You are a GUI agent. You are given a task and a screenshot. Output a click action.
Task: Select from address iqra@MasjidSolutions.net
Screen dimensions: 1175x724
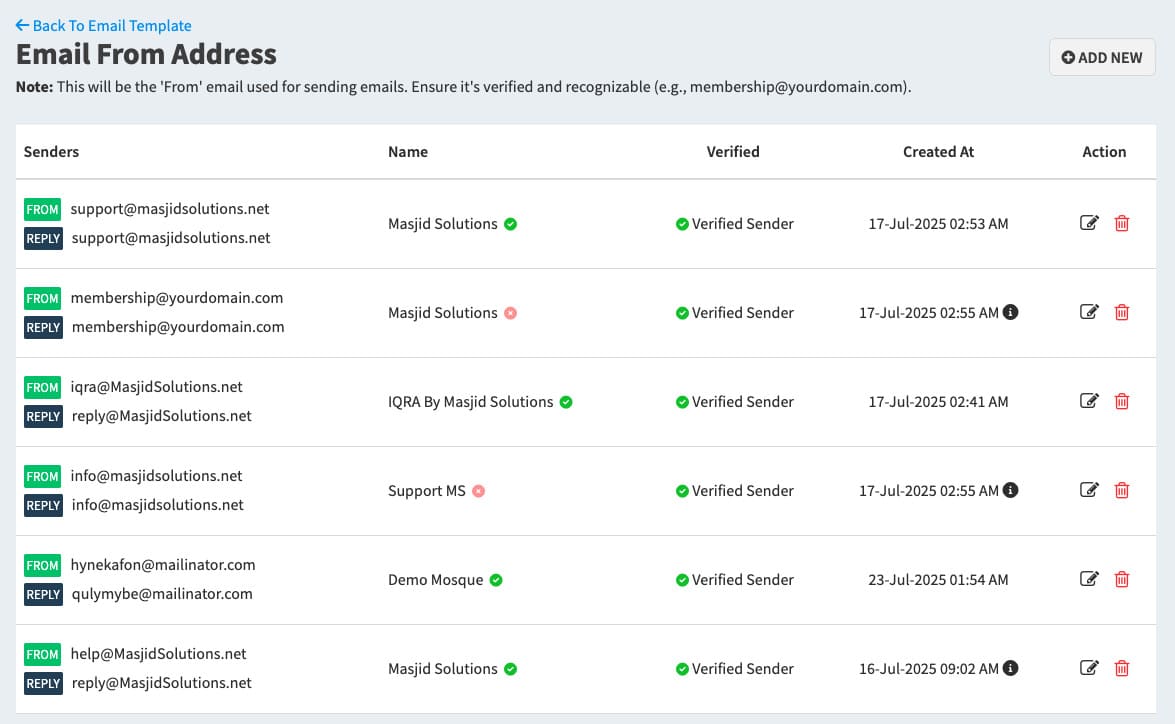point(157,387)
